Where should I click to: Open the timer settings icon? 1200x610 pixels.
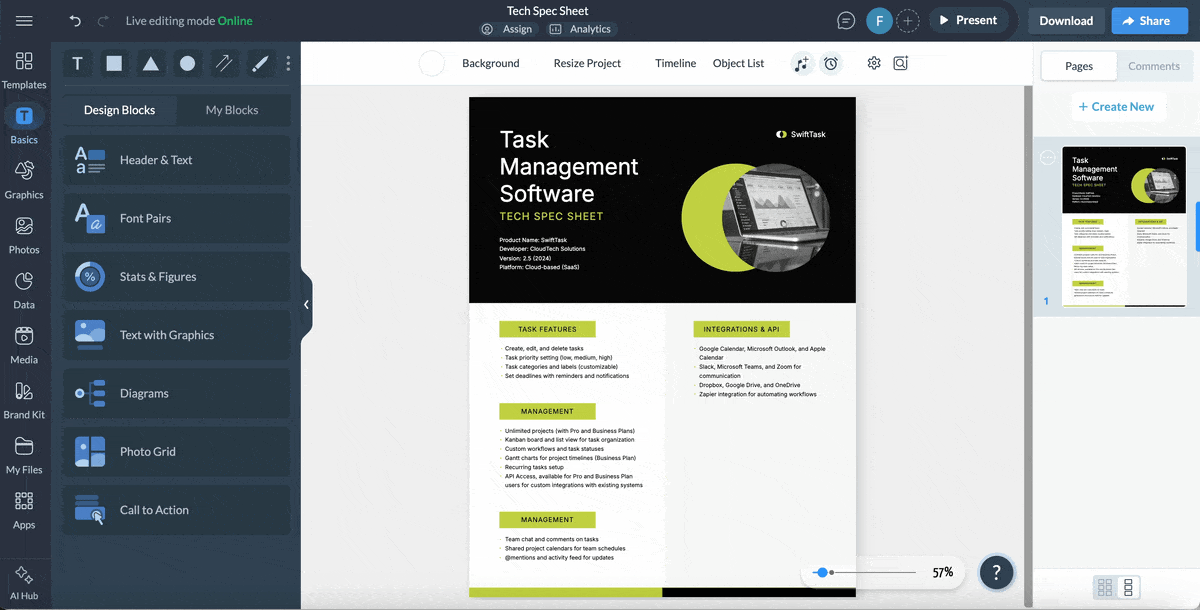831,63
